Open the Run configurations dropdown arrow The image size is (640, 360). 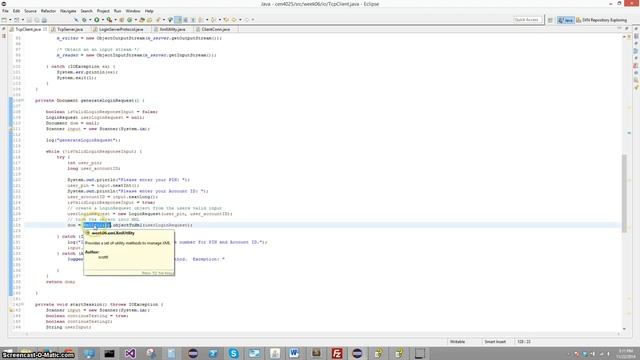point(102,20)
